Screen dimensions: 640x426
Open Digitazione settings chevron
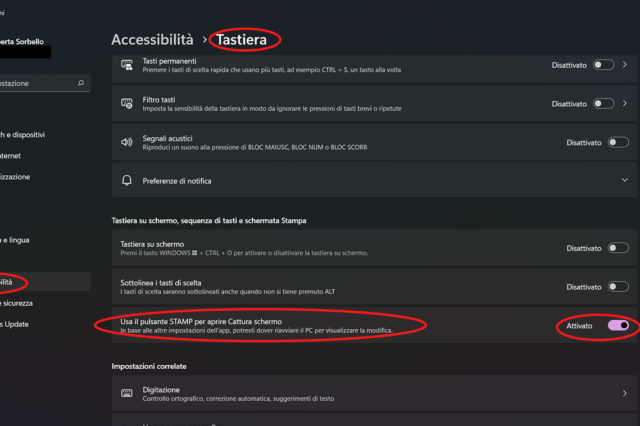tap(625, 394)
